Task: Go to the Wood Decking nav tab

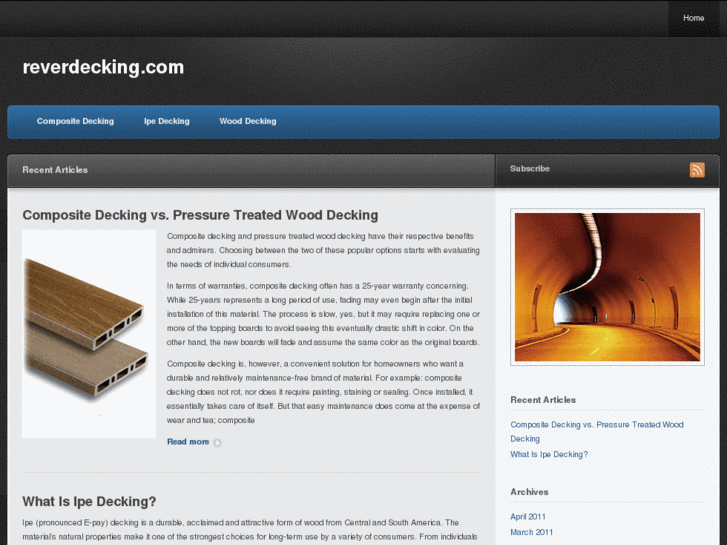Action: pos(248,121)
